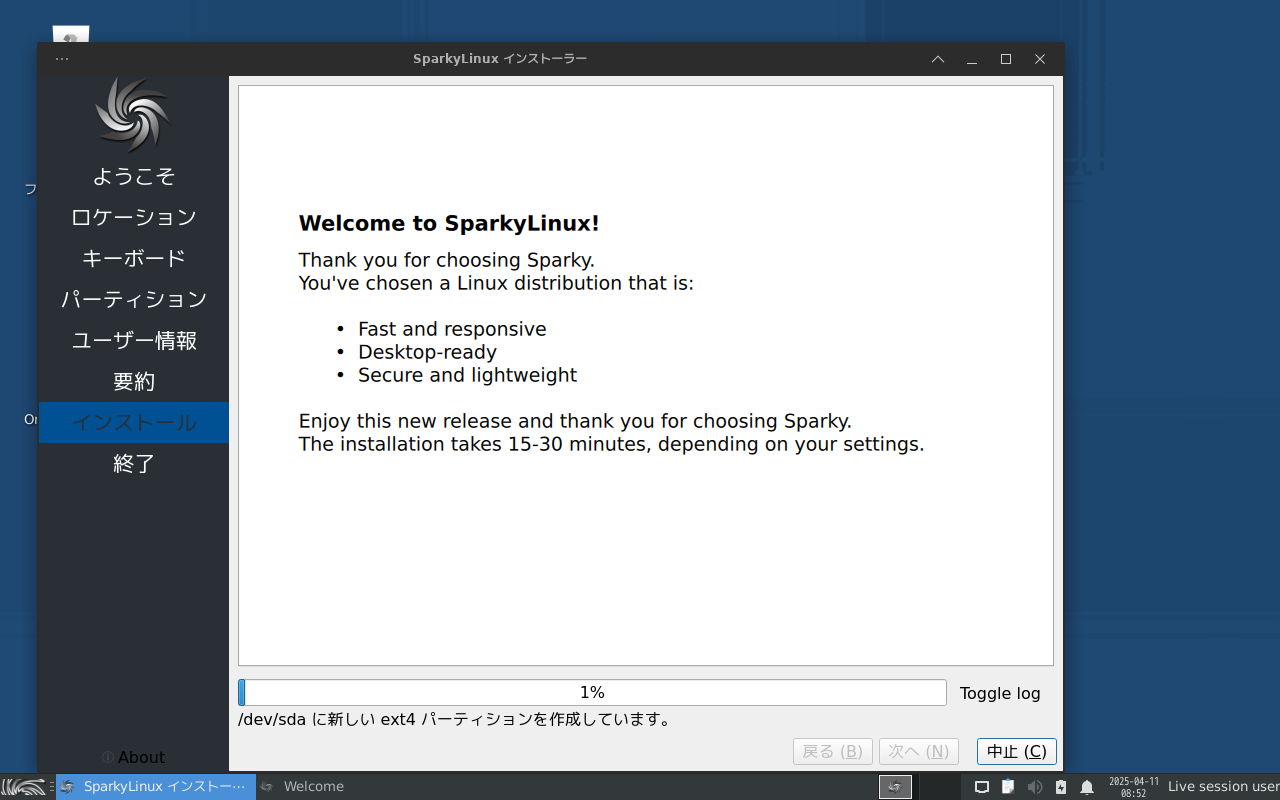
Task: Select the 終了 step in the sidebar
Action: coord(134,463)
